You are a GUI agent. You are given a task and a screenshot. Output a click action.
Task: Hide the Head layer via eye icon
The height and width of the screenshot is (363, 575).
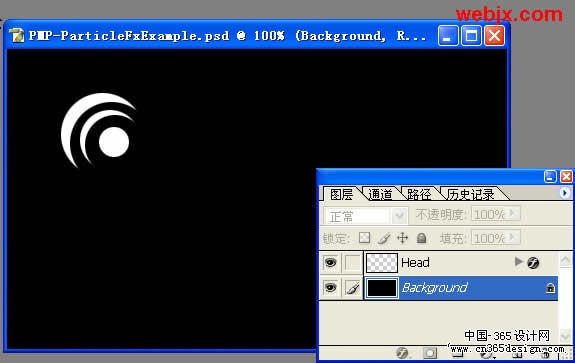pyautogui.click(x=330, y=263)
